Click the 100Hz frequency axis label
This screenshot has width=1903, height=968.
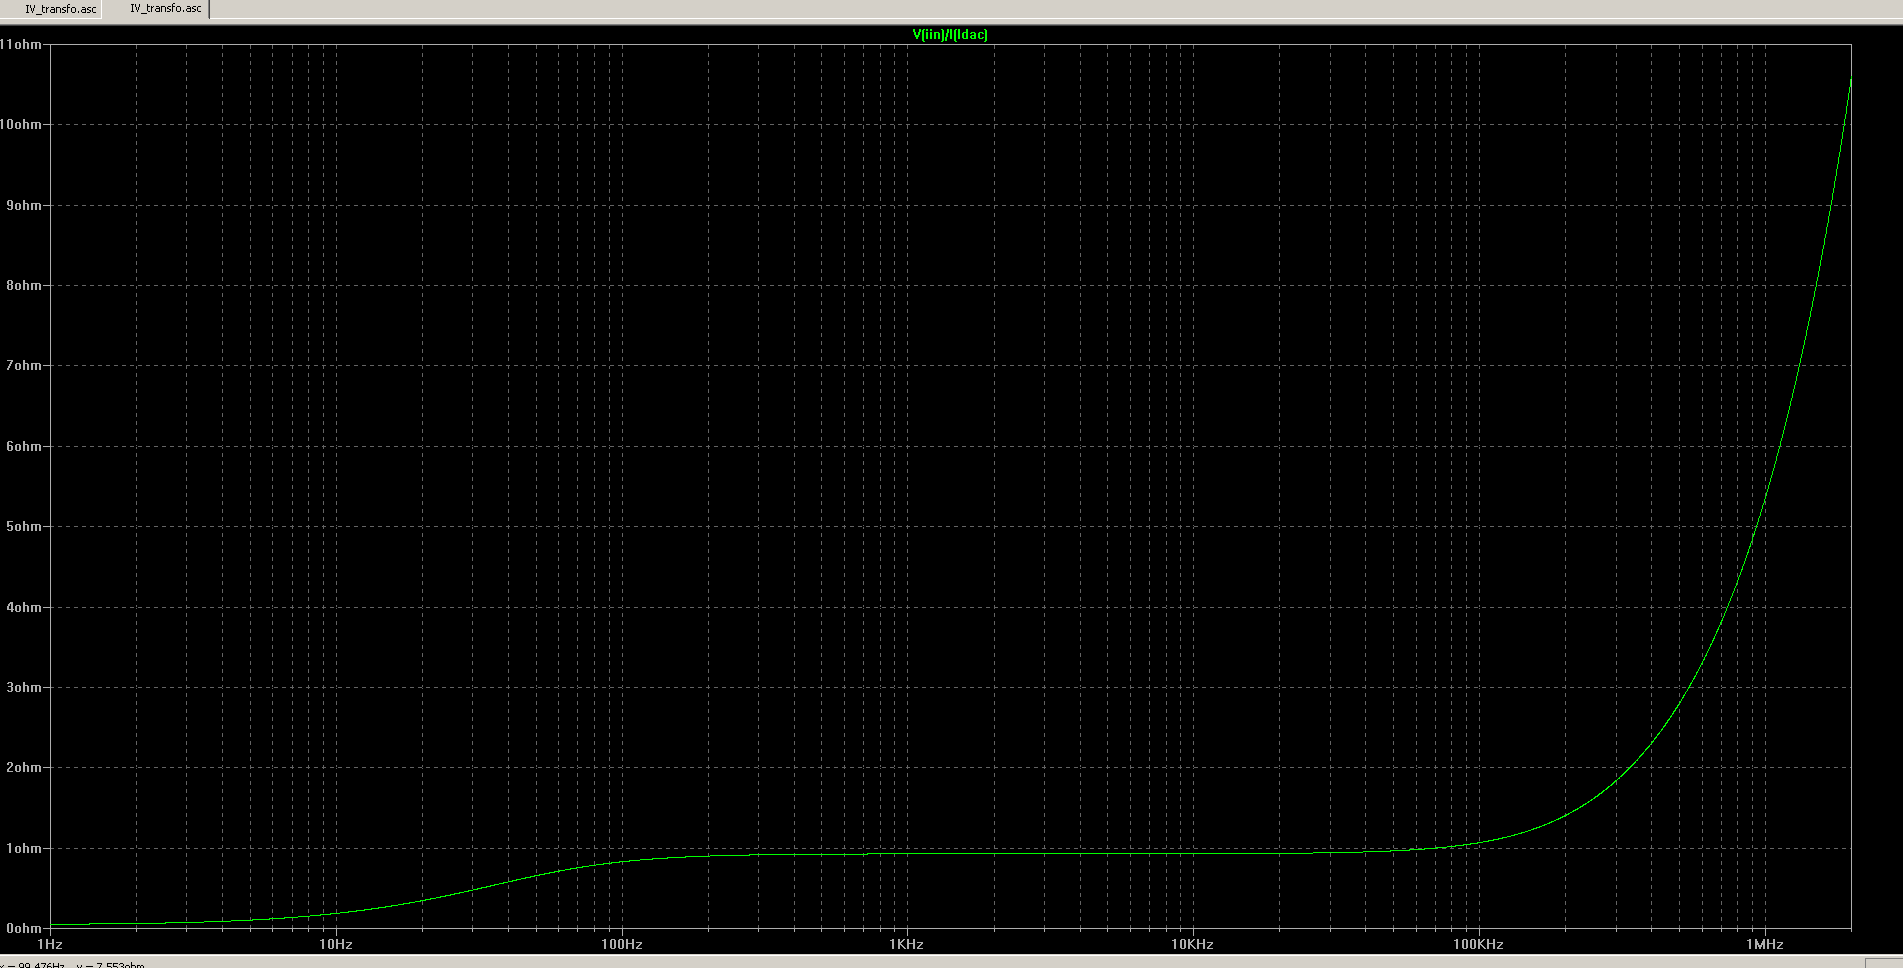tap(621, 944)
